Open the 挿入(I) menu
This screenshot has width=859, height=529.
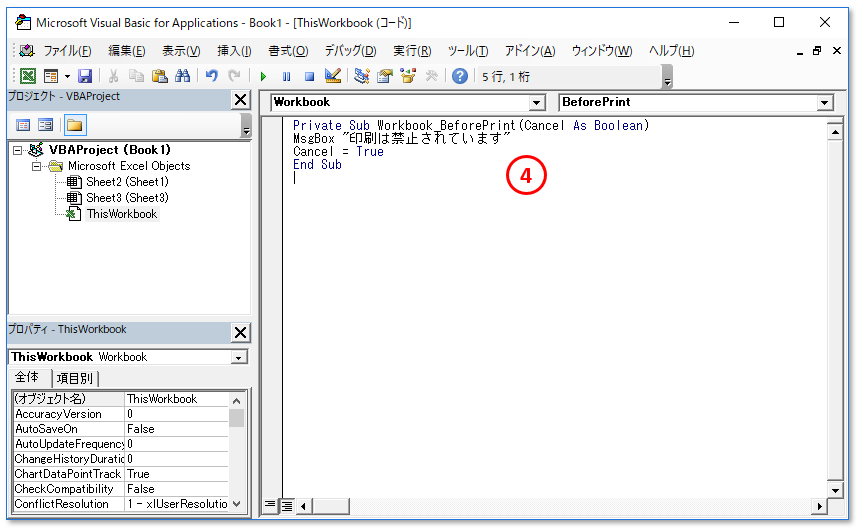point(234,51)
